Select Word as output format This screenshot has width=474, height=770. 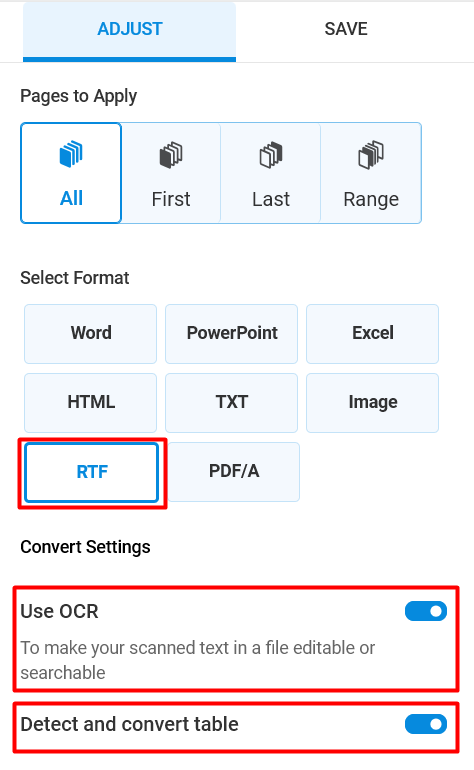[91, 333]
